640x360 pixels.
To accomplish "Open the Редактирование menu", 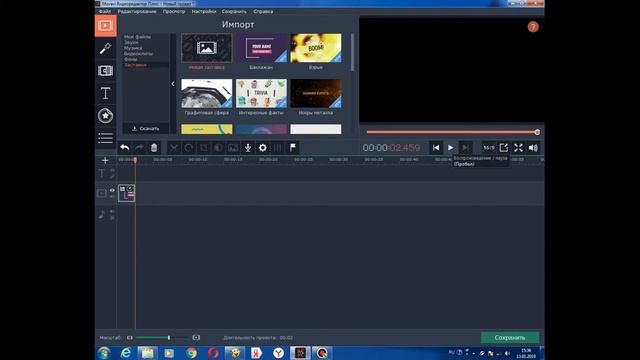I will [137, 11].
